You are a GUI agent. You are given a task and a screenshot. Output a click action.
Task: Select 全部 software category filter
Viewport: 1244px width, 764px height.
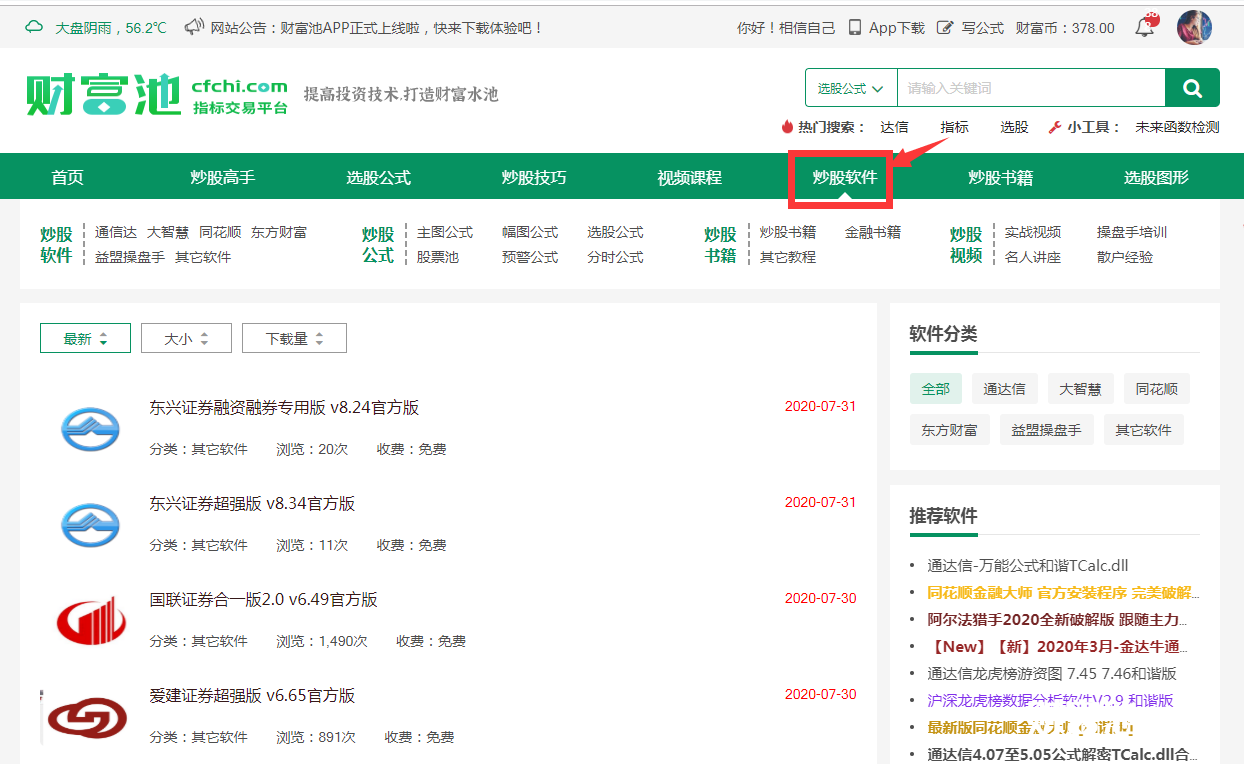[x=936, y=389]
